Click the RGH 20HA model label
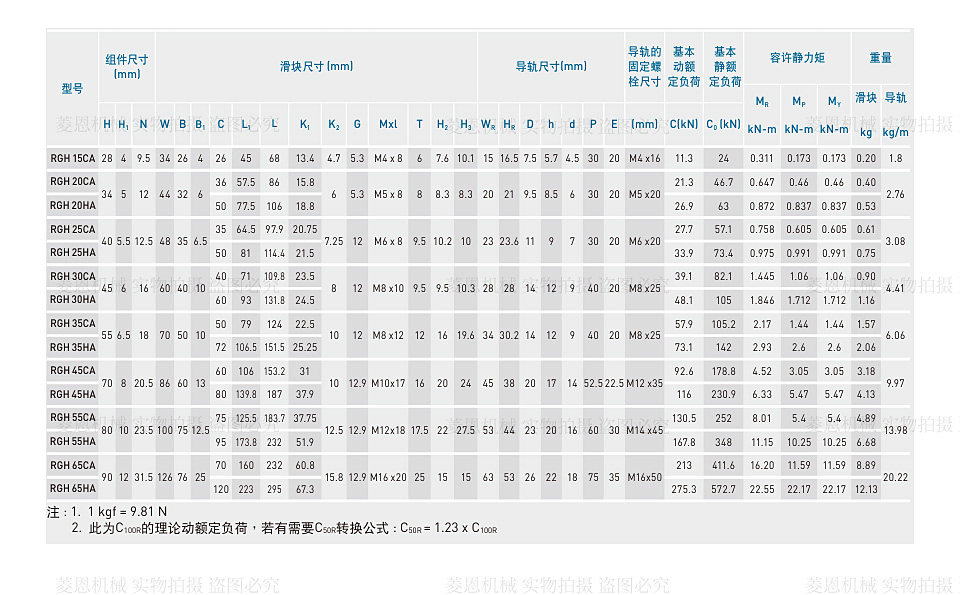Viewport: 960px width, 595px height. (x=73, y=206)
